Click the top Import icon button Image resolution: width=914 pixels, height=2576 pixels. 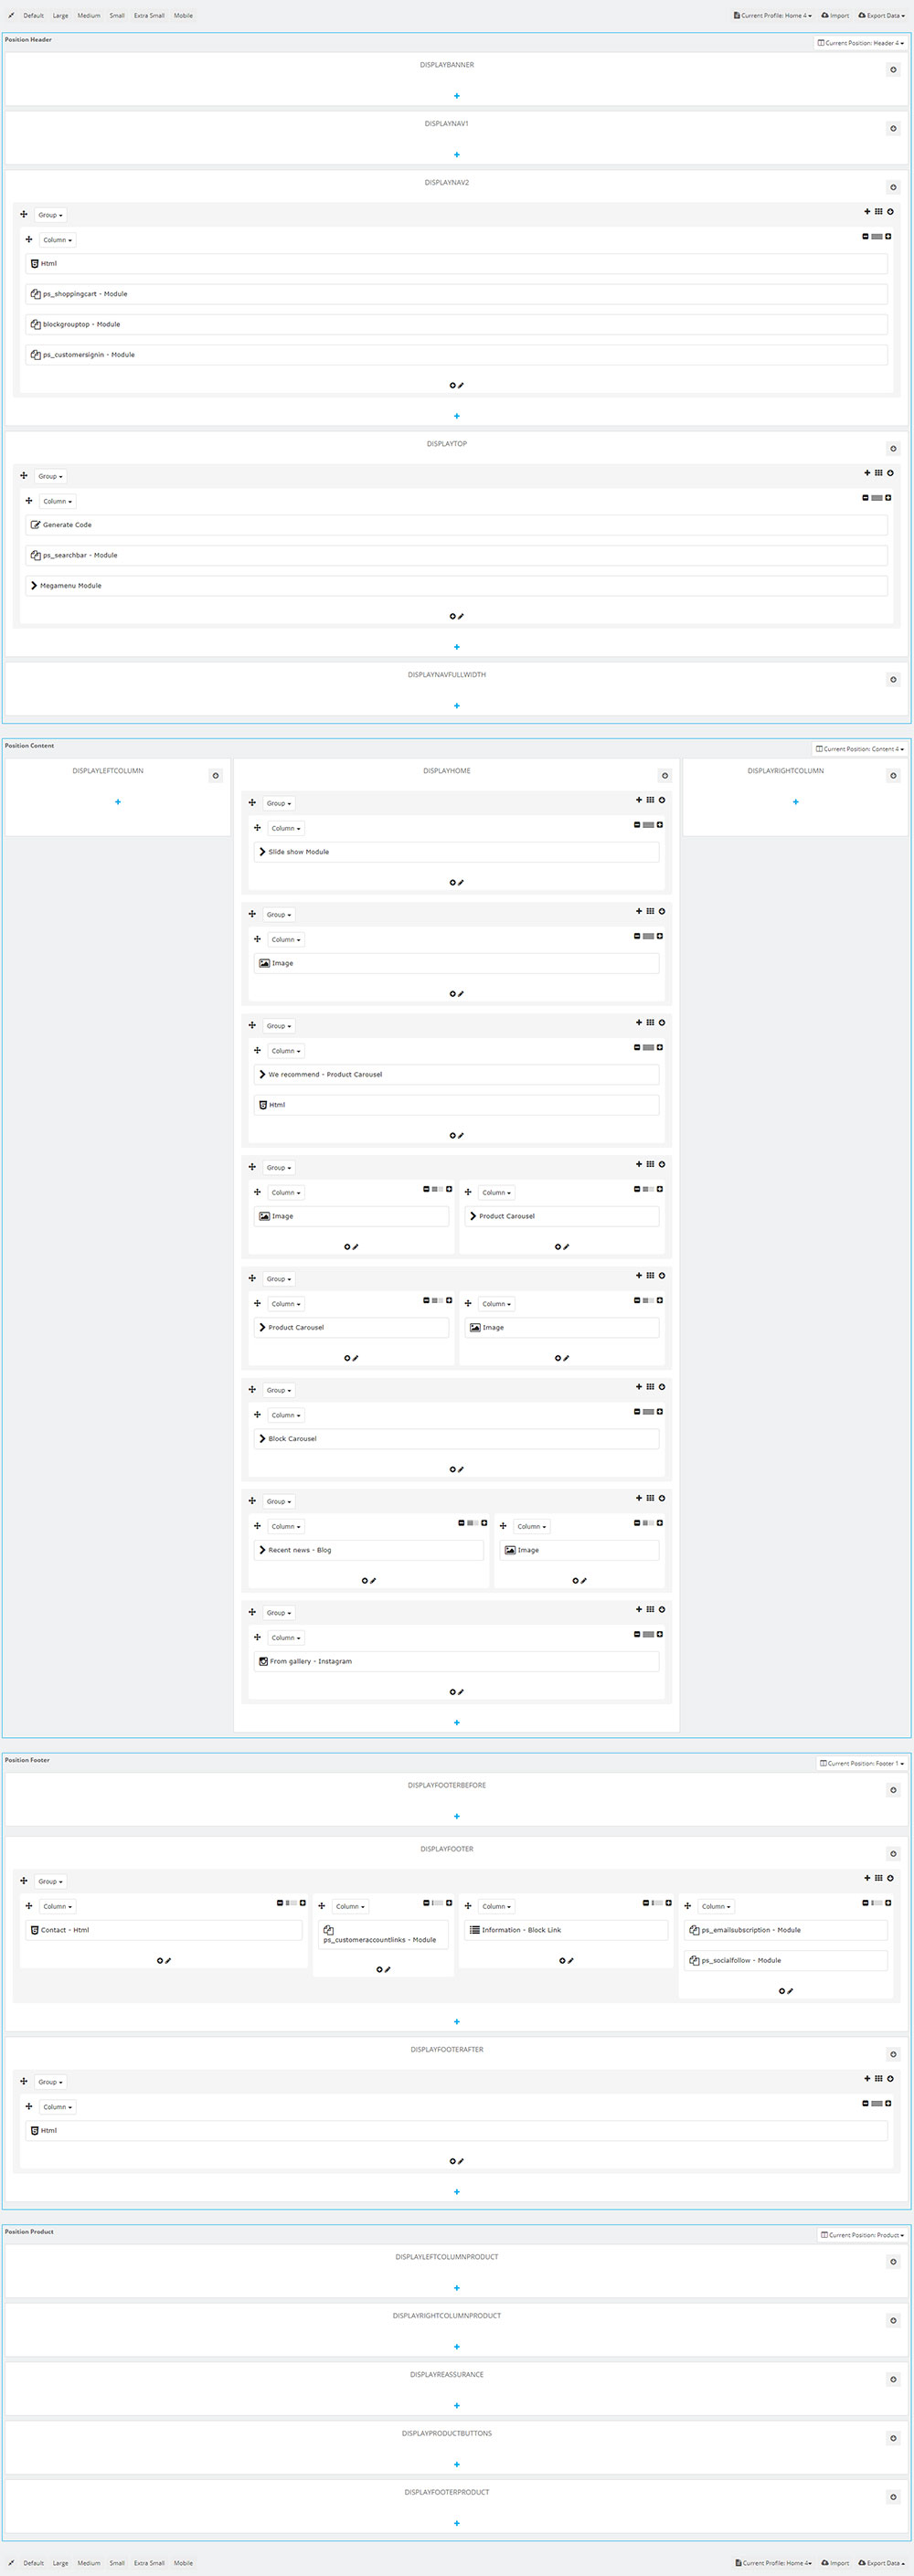[835, 15]
